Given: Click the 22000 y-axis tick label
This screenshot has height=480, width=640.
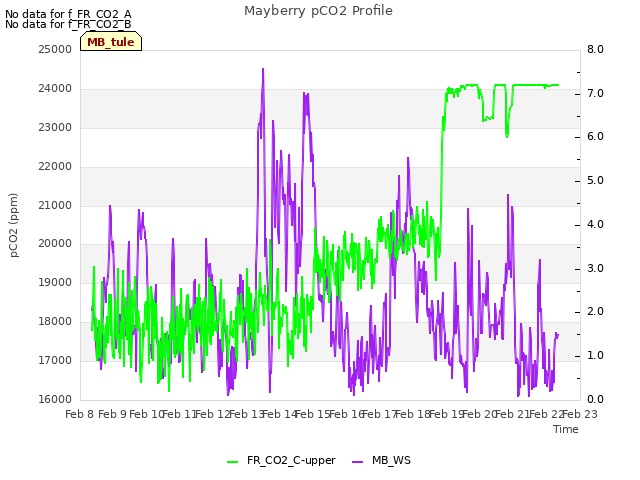Looking at the screenshot, I should [x=55, y=167].
